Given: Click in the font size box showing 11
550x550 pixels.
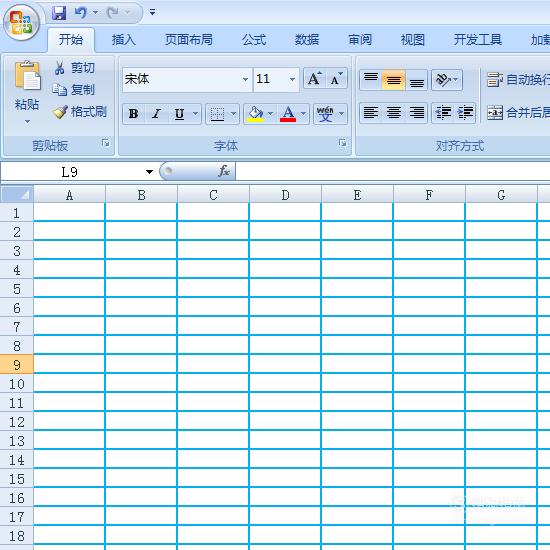Looking at the screenshot, I should click(x=271, y=79).
